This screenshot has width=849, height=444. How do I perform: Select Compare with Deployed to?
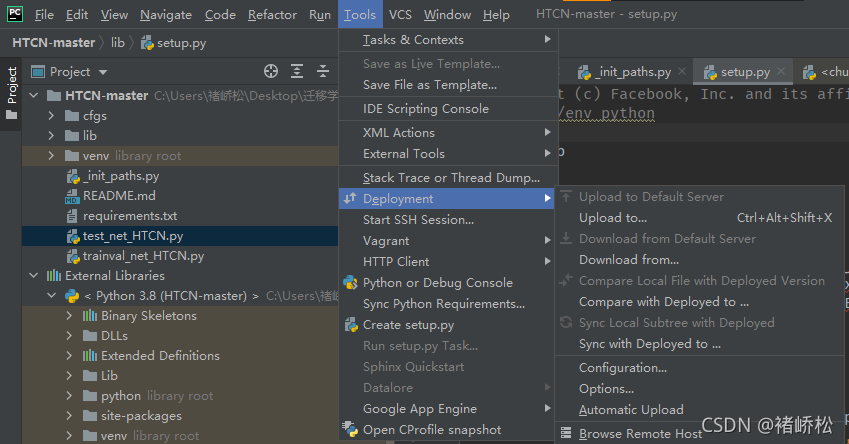pos(700,302)
